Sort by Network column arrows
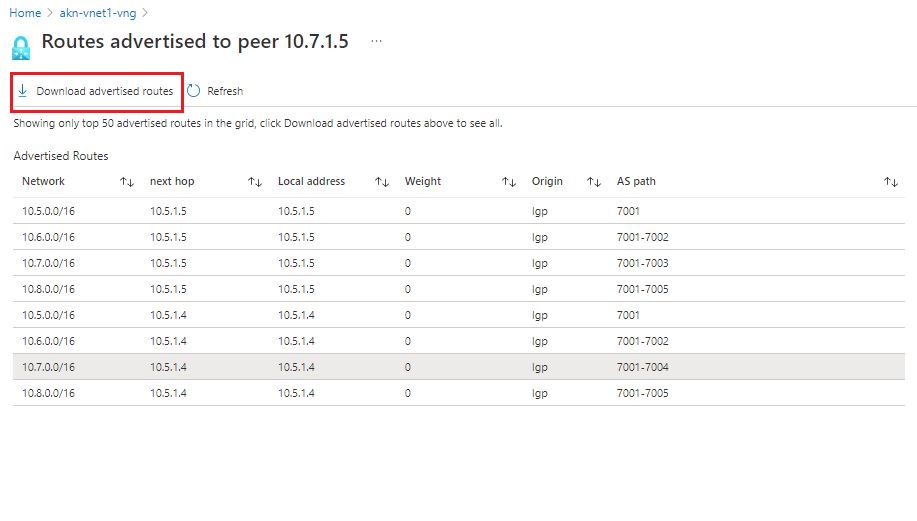The width and height of the screenshot is (917, 521). click(127, 182)
